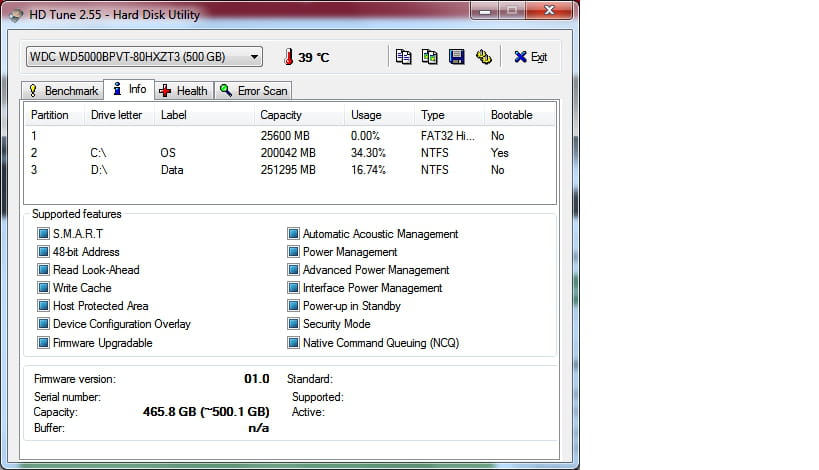The width and height of the screenshot is (819, 470).
Task: Select the Info tab
Action: pos(130,89)
